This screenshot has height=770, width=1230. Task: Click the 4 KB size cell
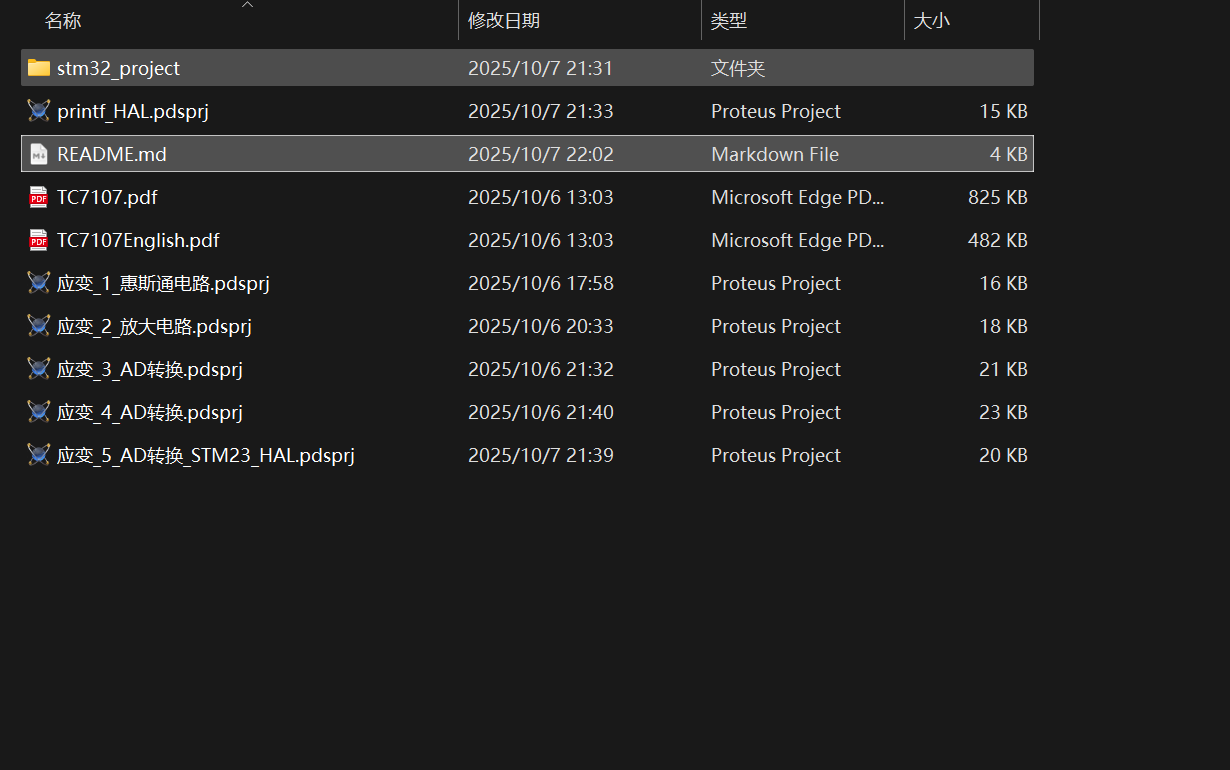point(1008,154)
